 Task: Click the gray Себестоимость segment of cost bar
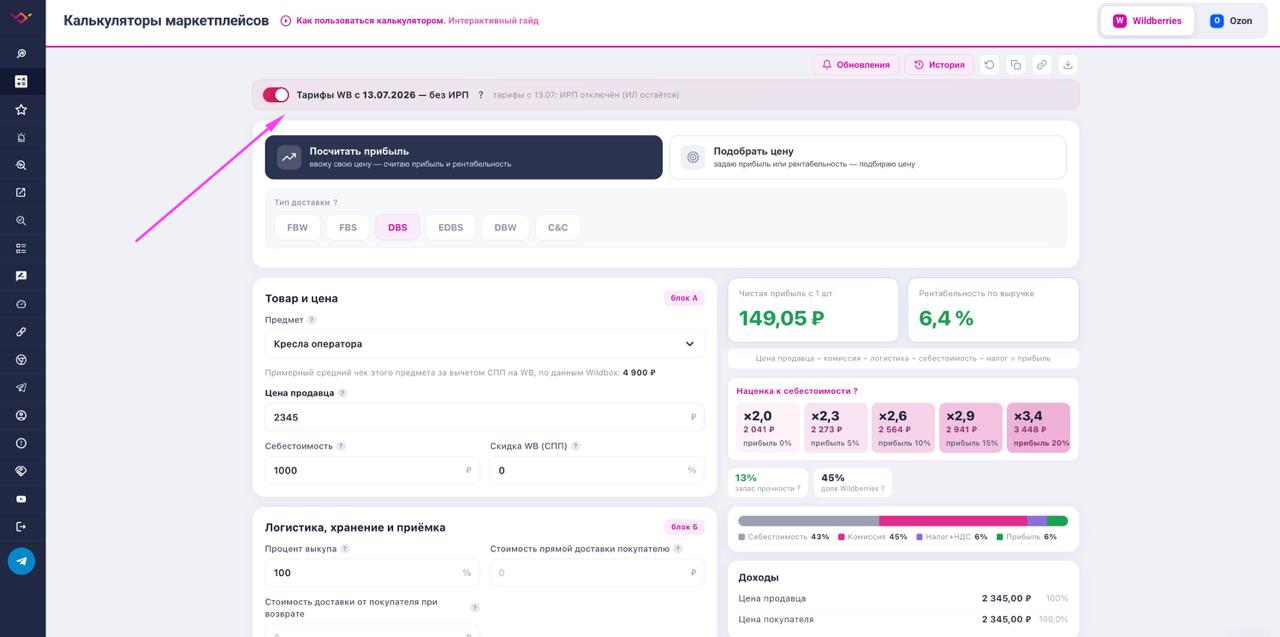tap(808, 521)
